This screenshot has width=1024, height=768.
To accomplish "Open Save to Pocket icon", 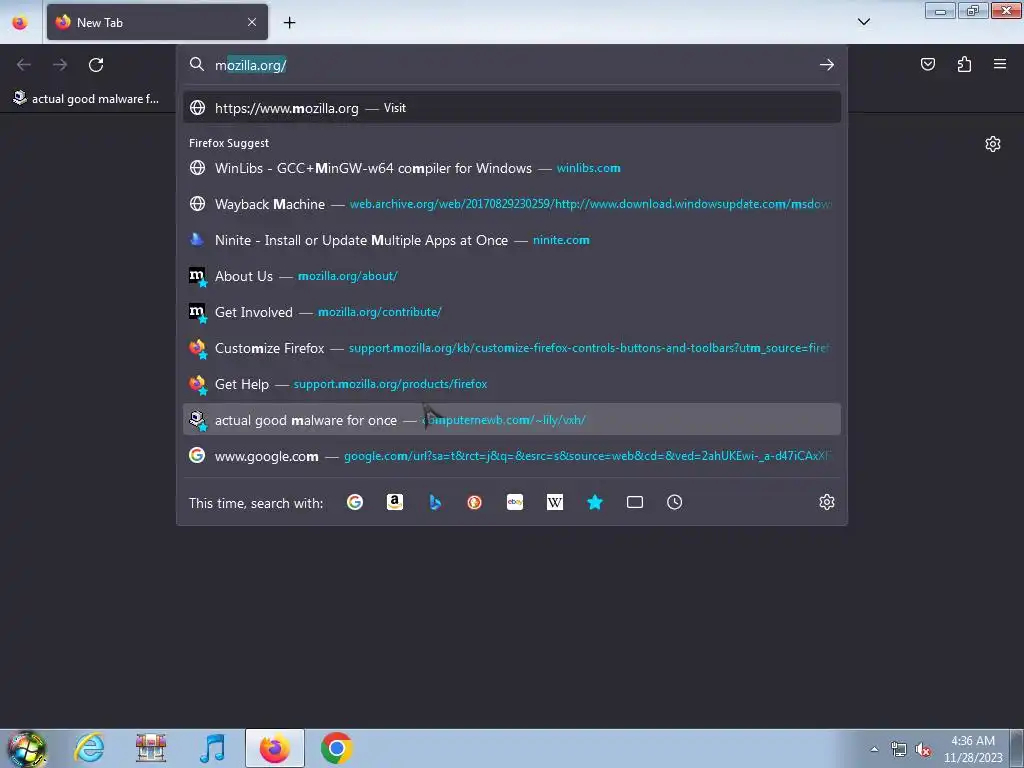I will pyautogui.click(x=927, y=64).
